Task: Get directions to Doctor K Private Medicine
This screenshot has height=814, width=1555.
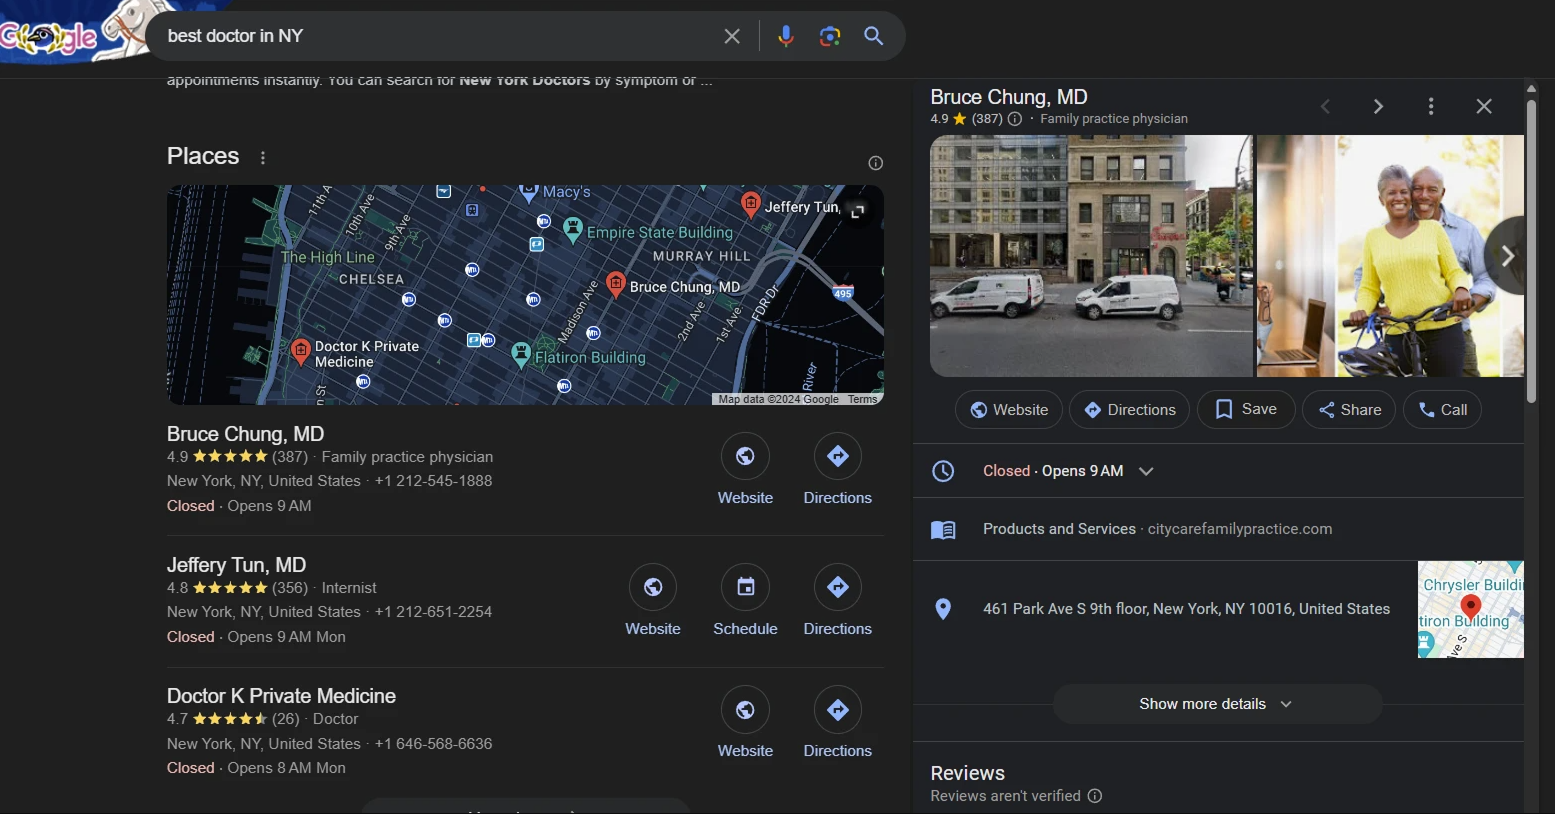Action: [837, 711]
